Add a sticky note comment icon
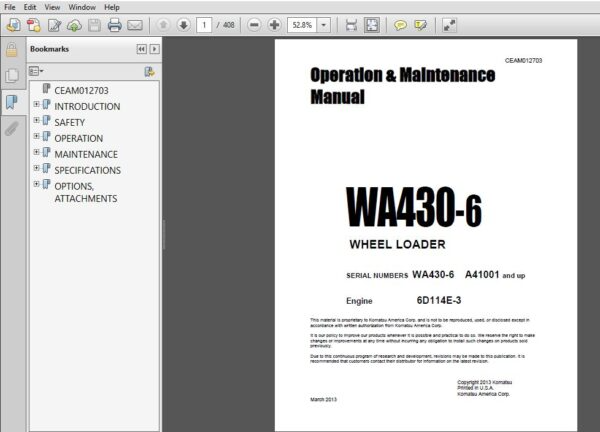This screenshot has width=600, height=432. (x=400, y=25)
